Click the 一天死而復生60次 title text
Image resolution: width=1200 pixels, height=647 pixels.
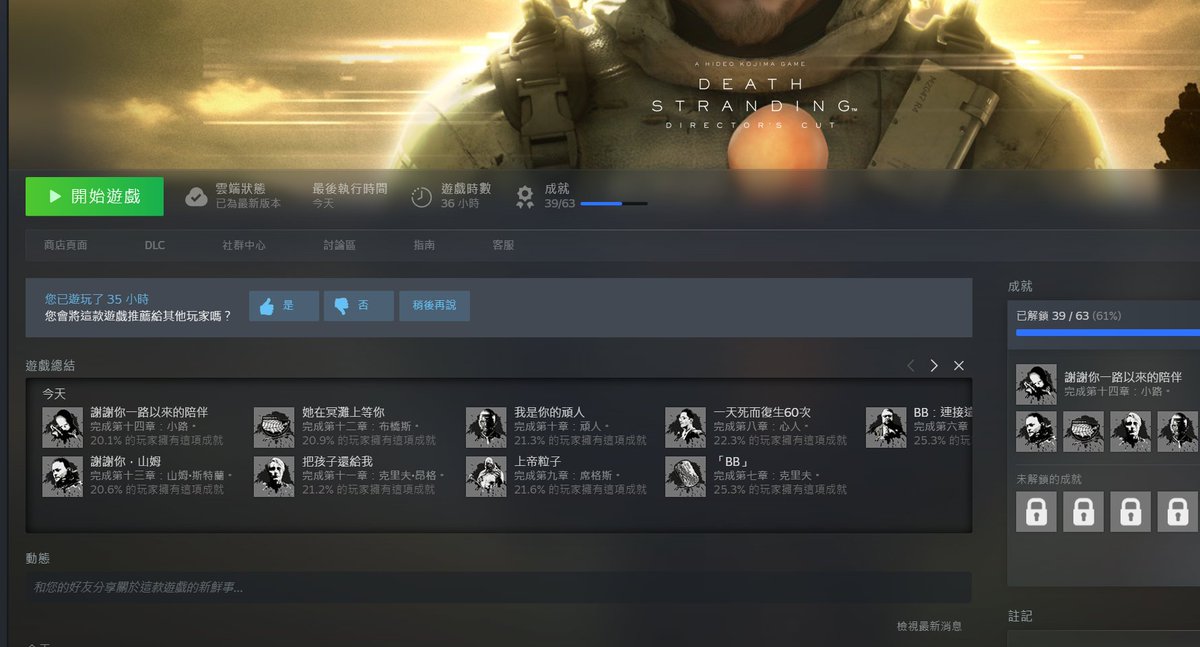point(762,412)
